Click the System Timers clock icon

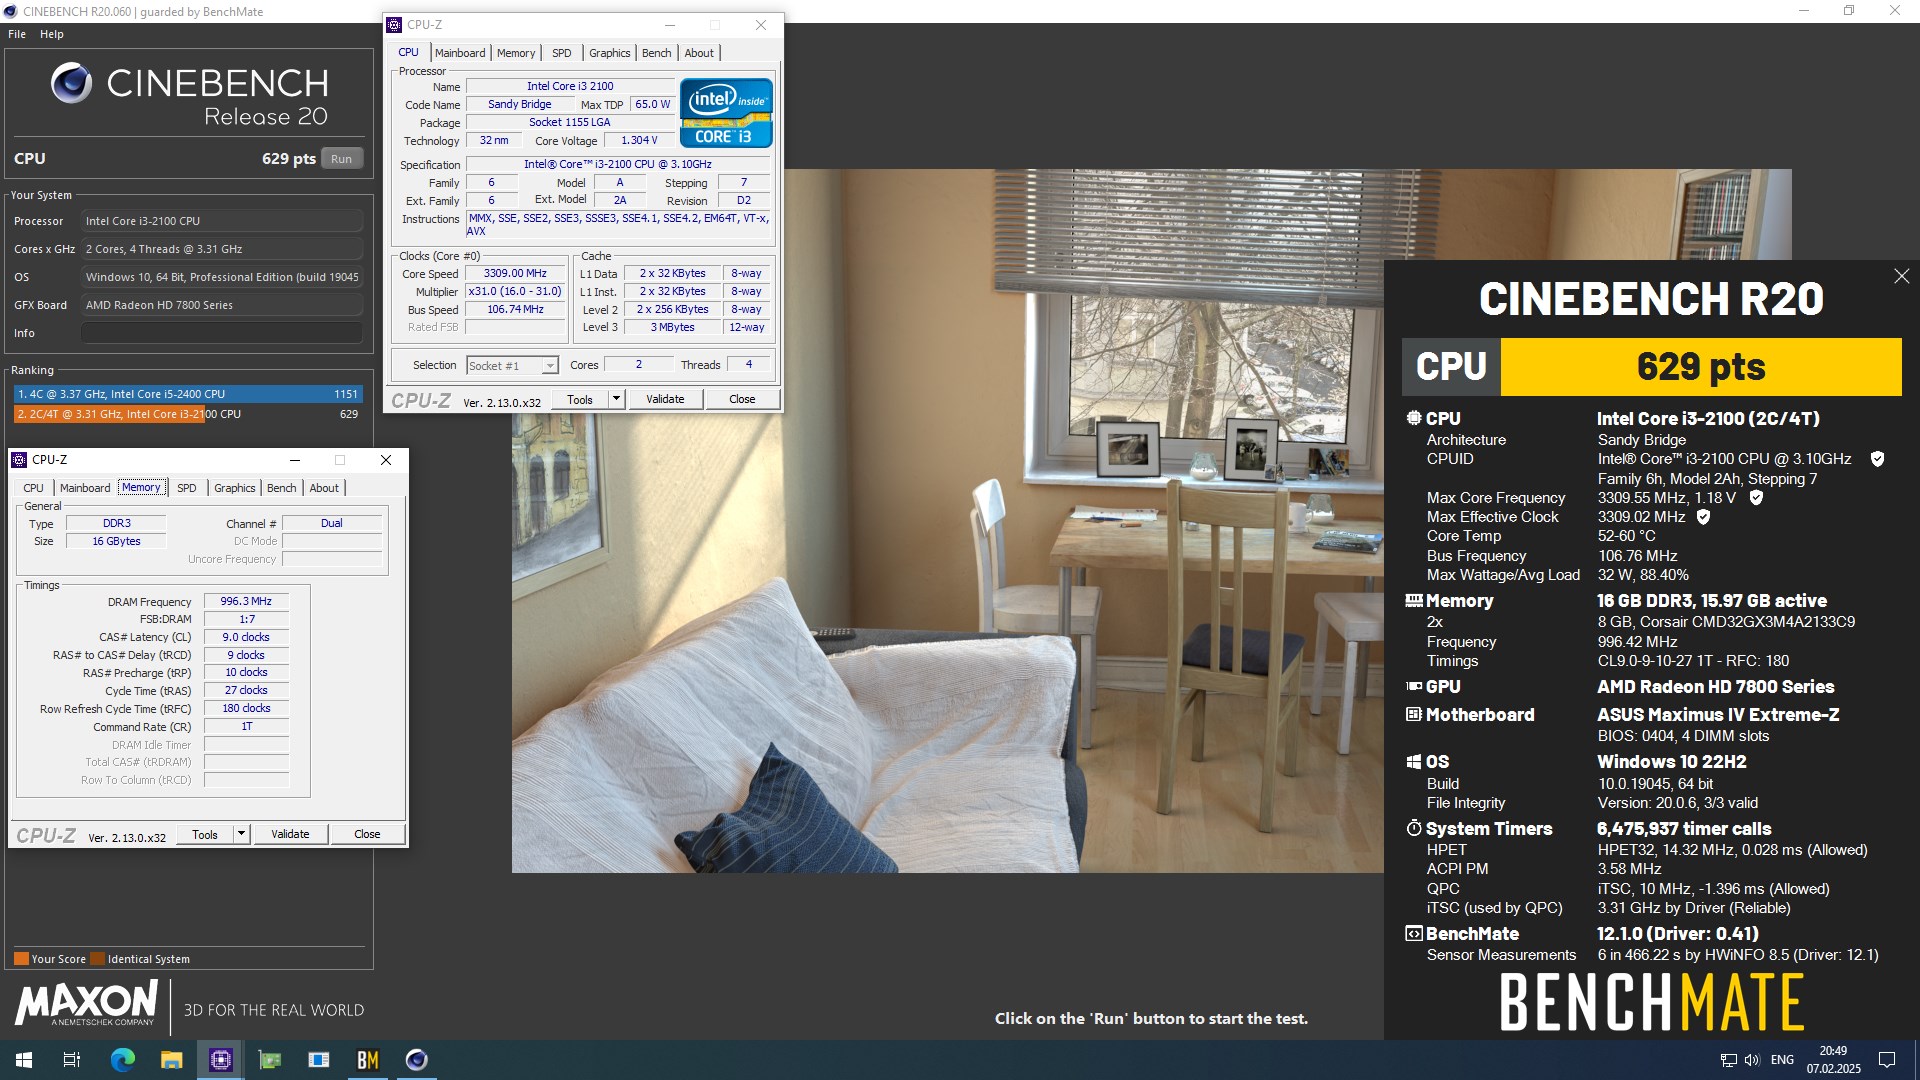click(1413, 829)
